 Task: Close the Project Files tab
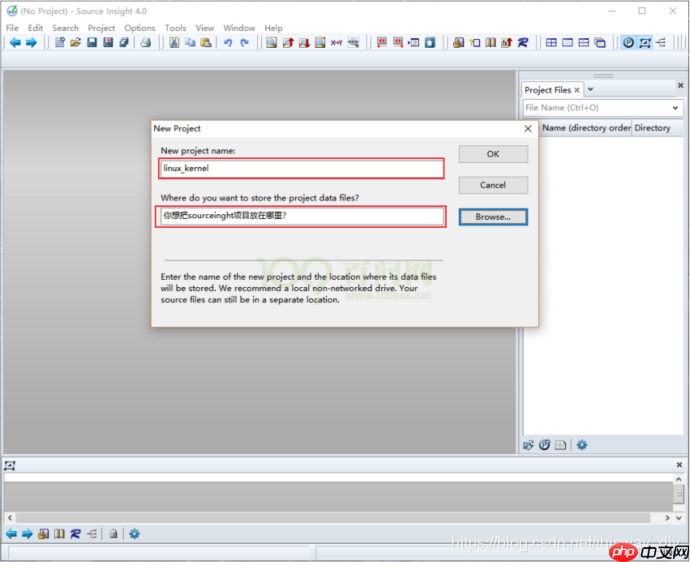[577, 90]
